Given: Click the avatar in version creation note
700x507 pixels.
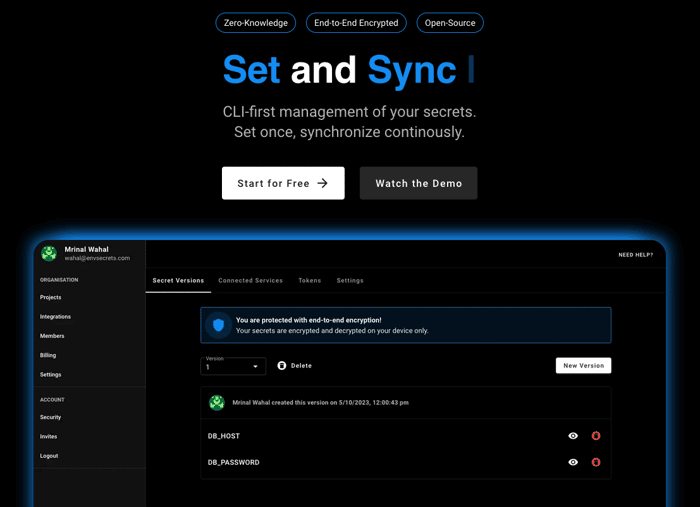Looking at the screenshot, I should (x=217, y=403).
